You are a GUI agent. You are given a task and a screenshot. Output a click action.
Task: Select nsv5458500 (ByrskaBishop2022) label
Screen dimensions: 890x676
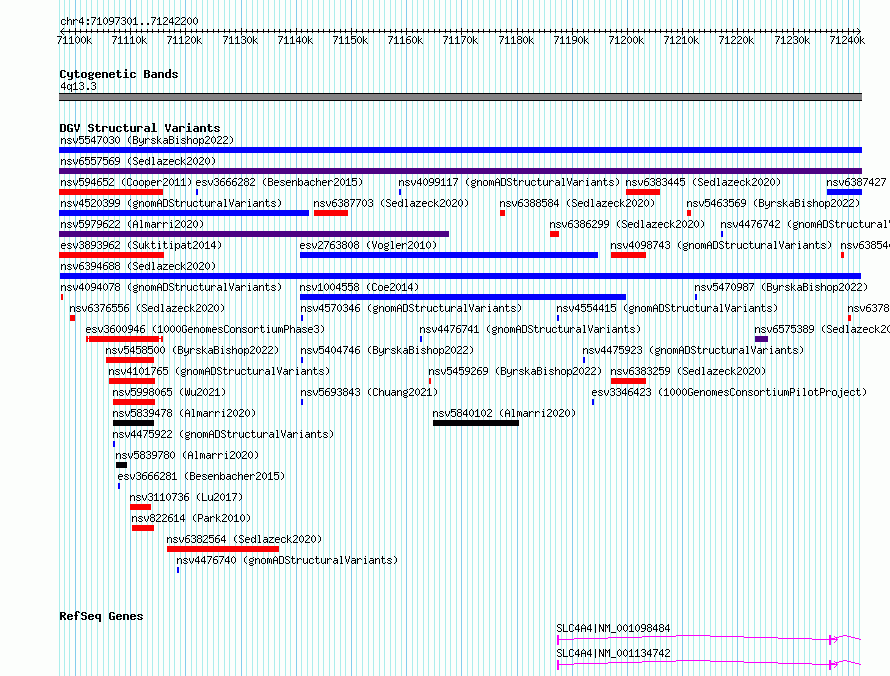click(x=192, y=350)
